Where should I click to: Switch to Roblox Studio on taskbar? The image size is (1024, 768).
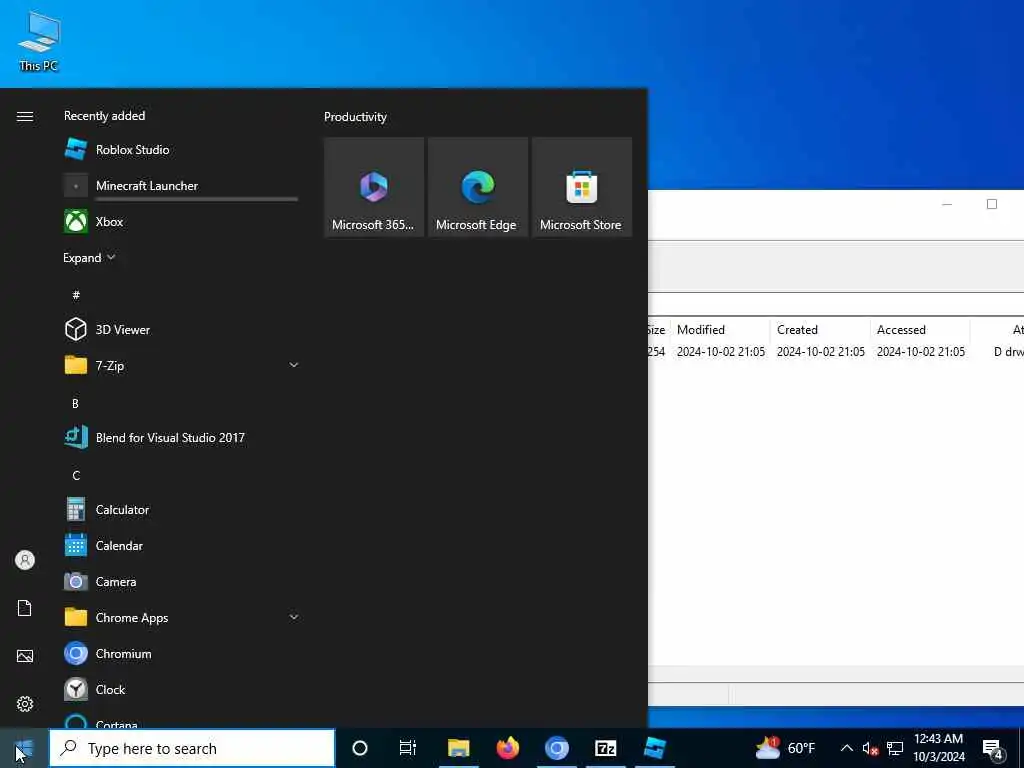[x=654, y=748]
